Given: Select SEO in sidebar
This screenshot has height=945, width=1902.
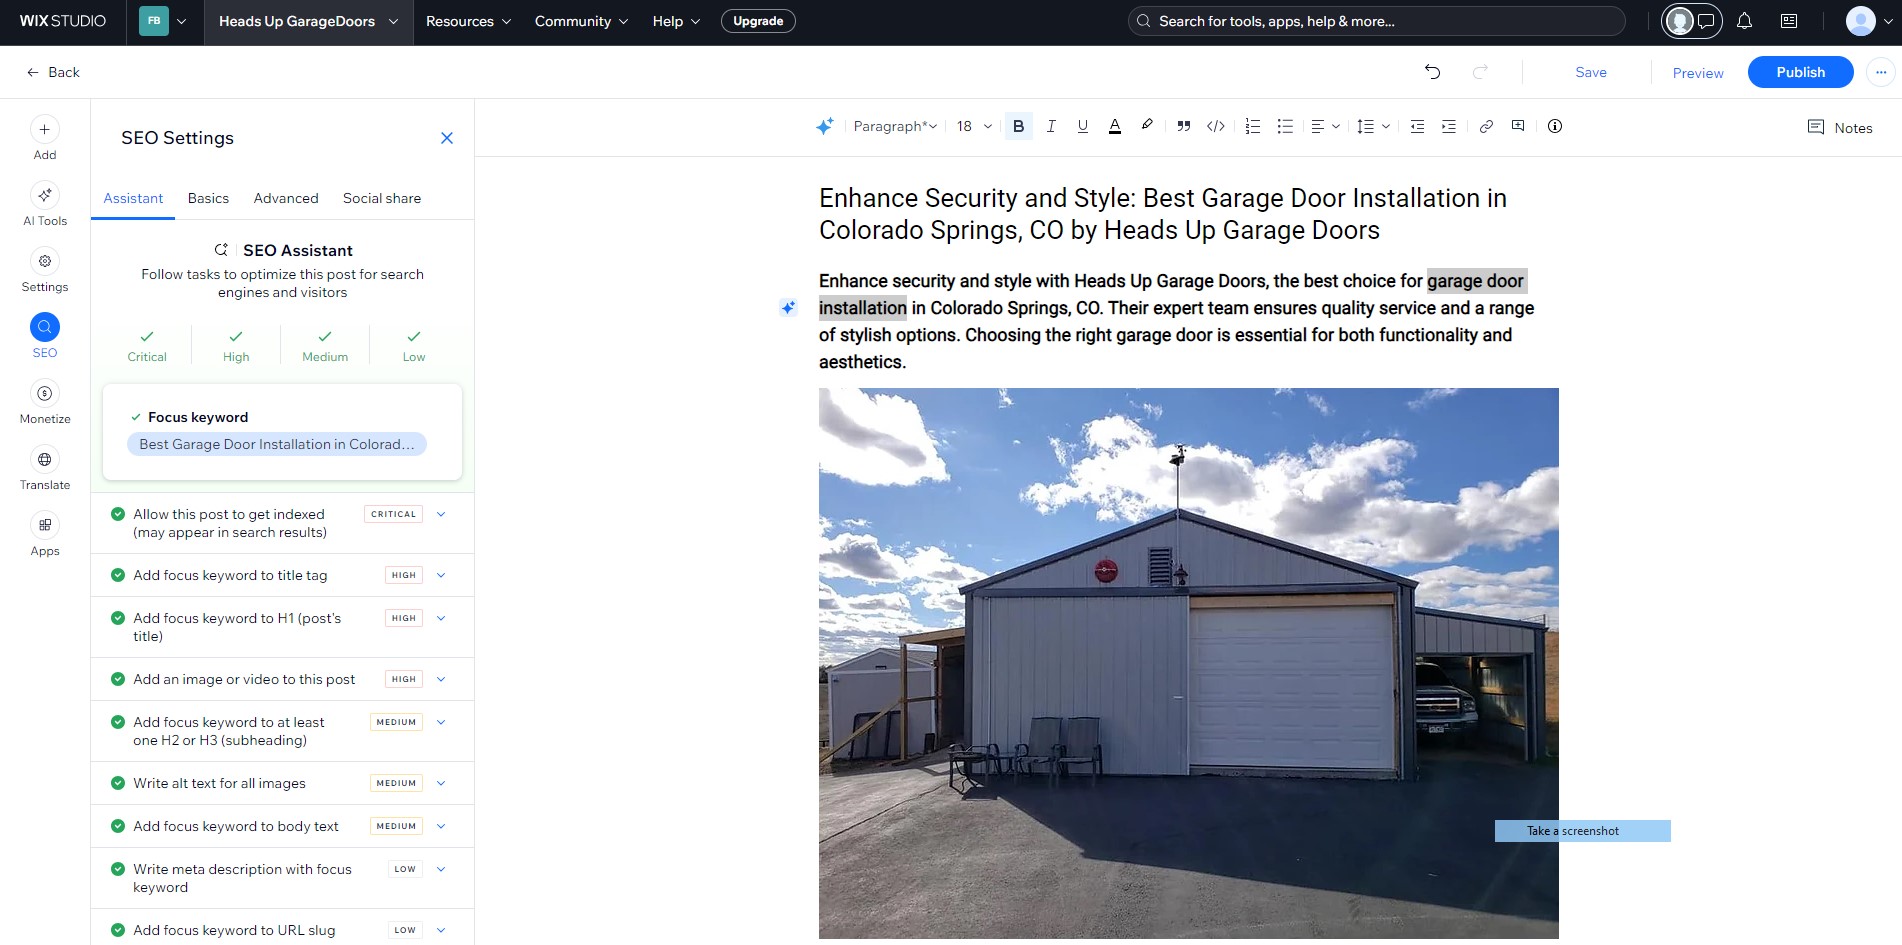Looking at the screenshot, I should pos(45,336).
